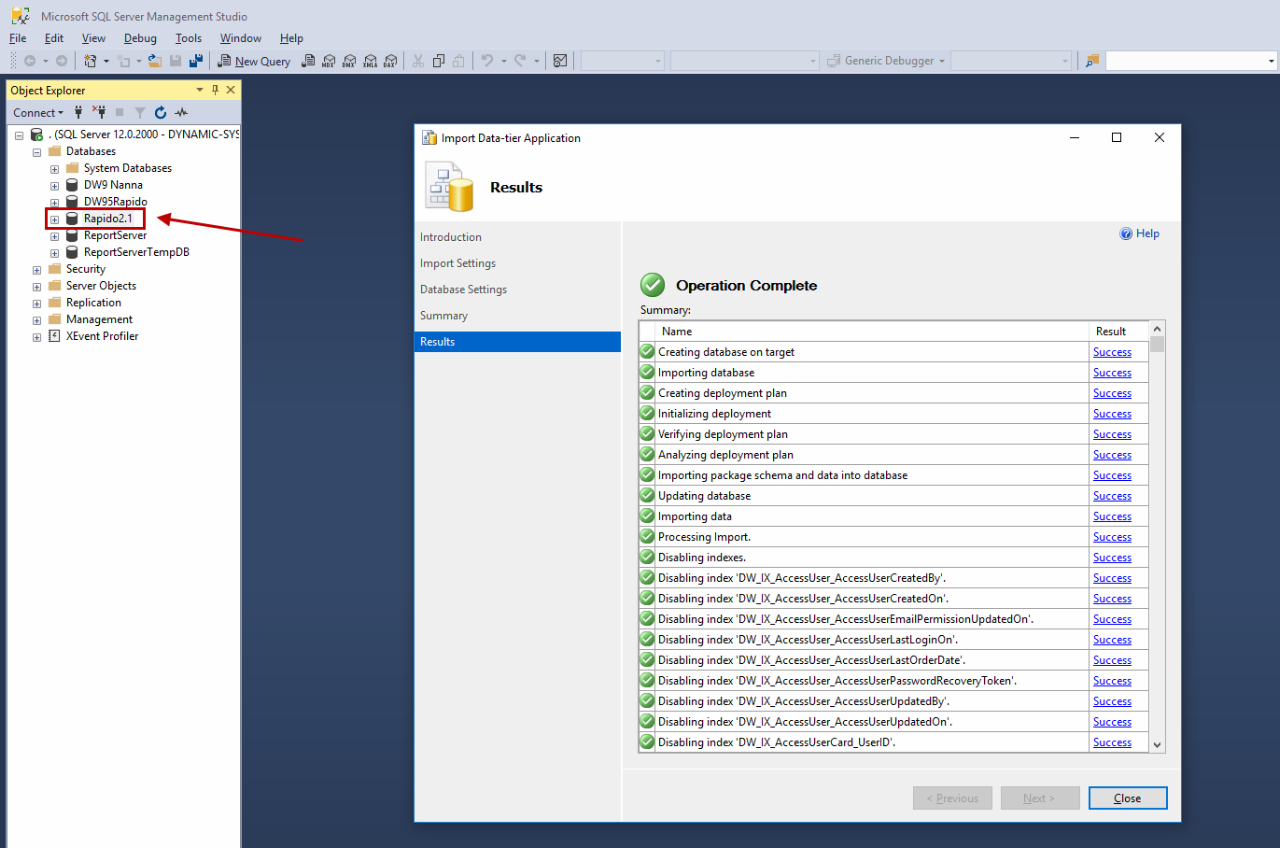Click the Analysis Services XMLA Query icon
Screen dimensions: 1280x848
pyautogui.click(x=369, y=61)
